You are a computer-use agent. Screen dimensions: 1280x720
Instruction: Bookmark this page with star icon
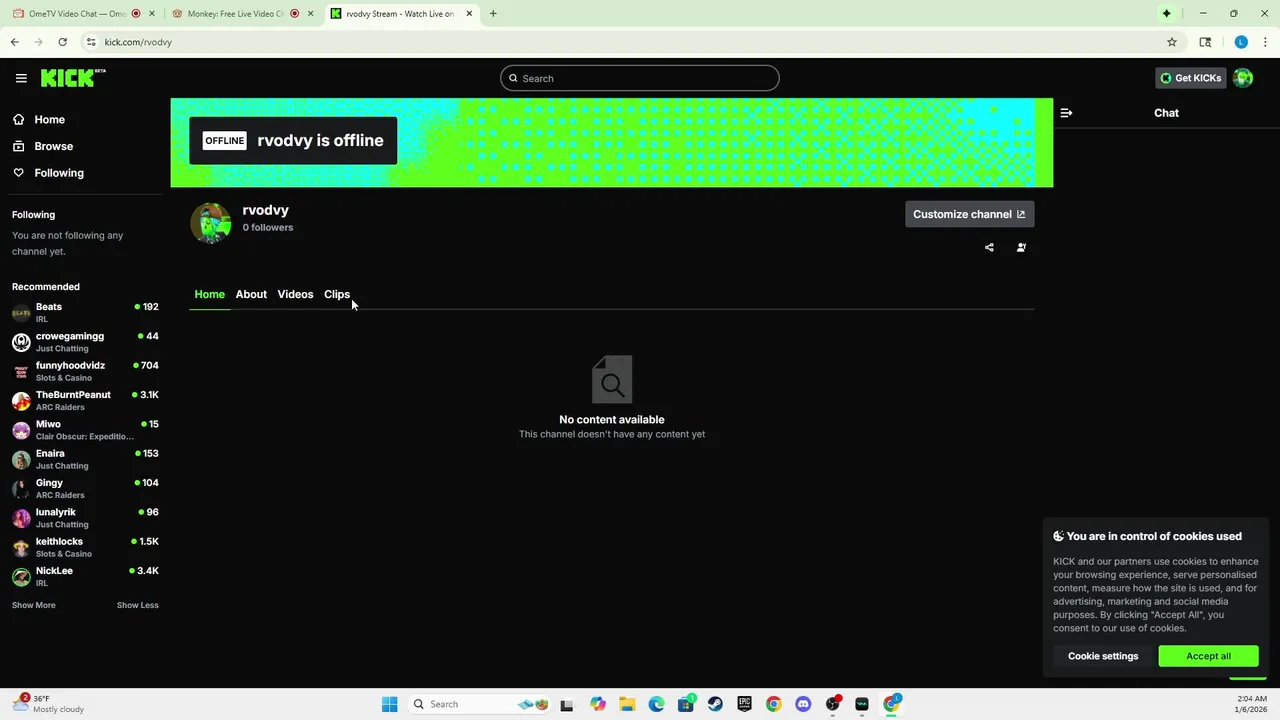[x=1172, y=42]
